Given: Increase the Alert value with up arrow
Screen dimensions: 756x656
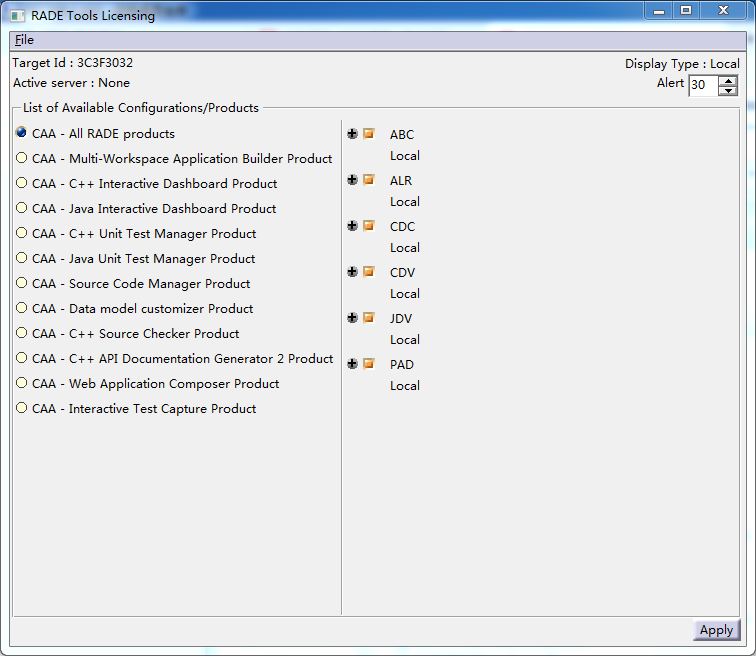Looking at the screenshot, I should tap(728, 80).
